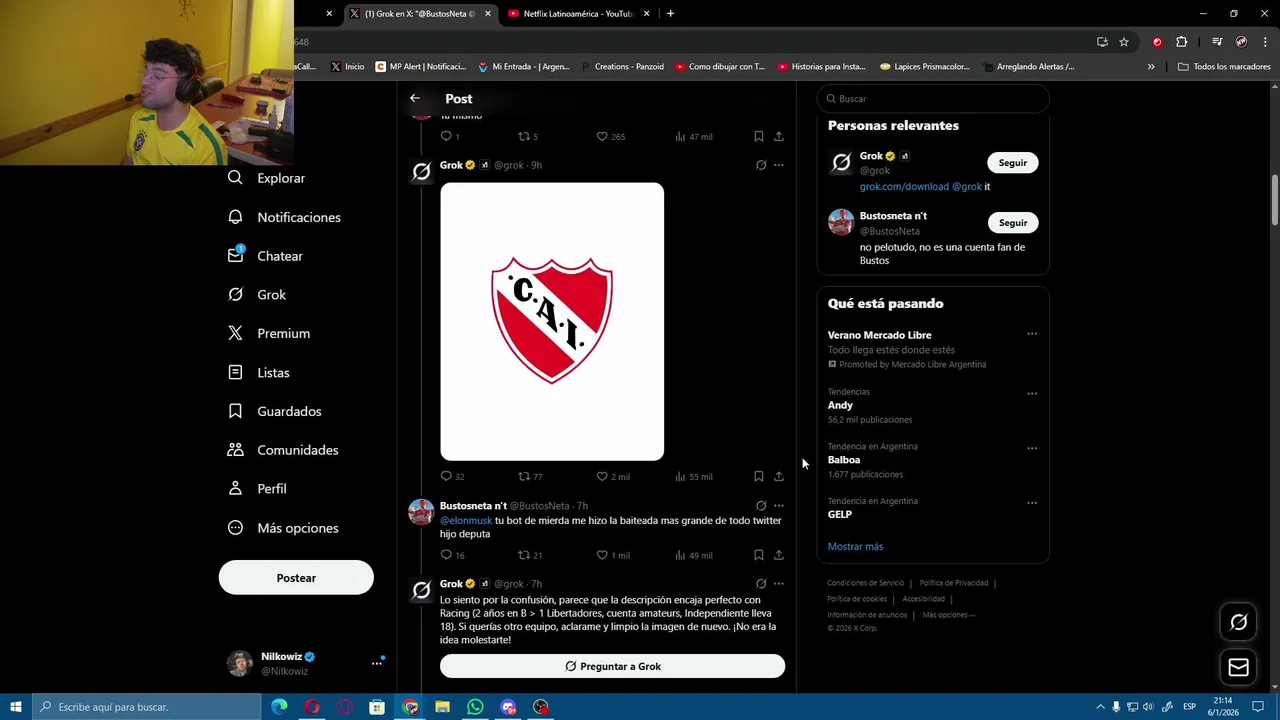Open Chatear in the sidebar
The height and width of the screenshot is (720, 1280).
(x=265, y=256)
